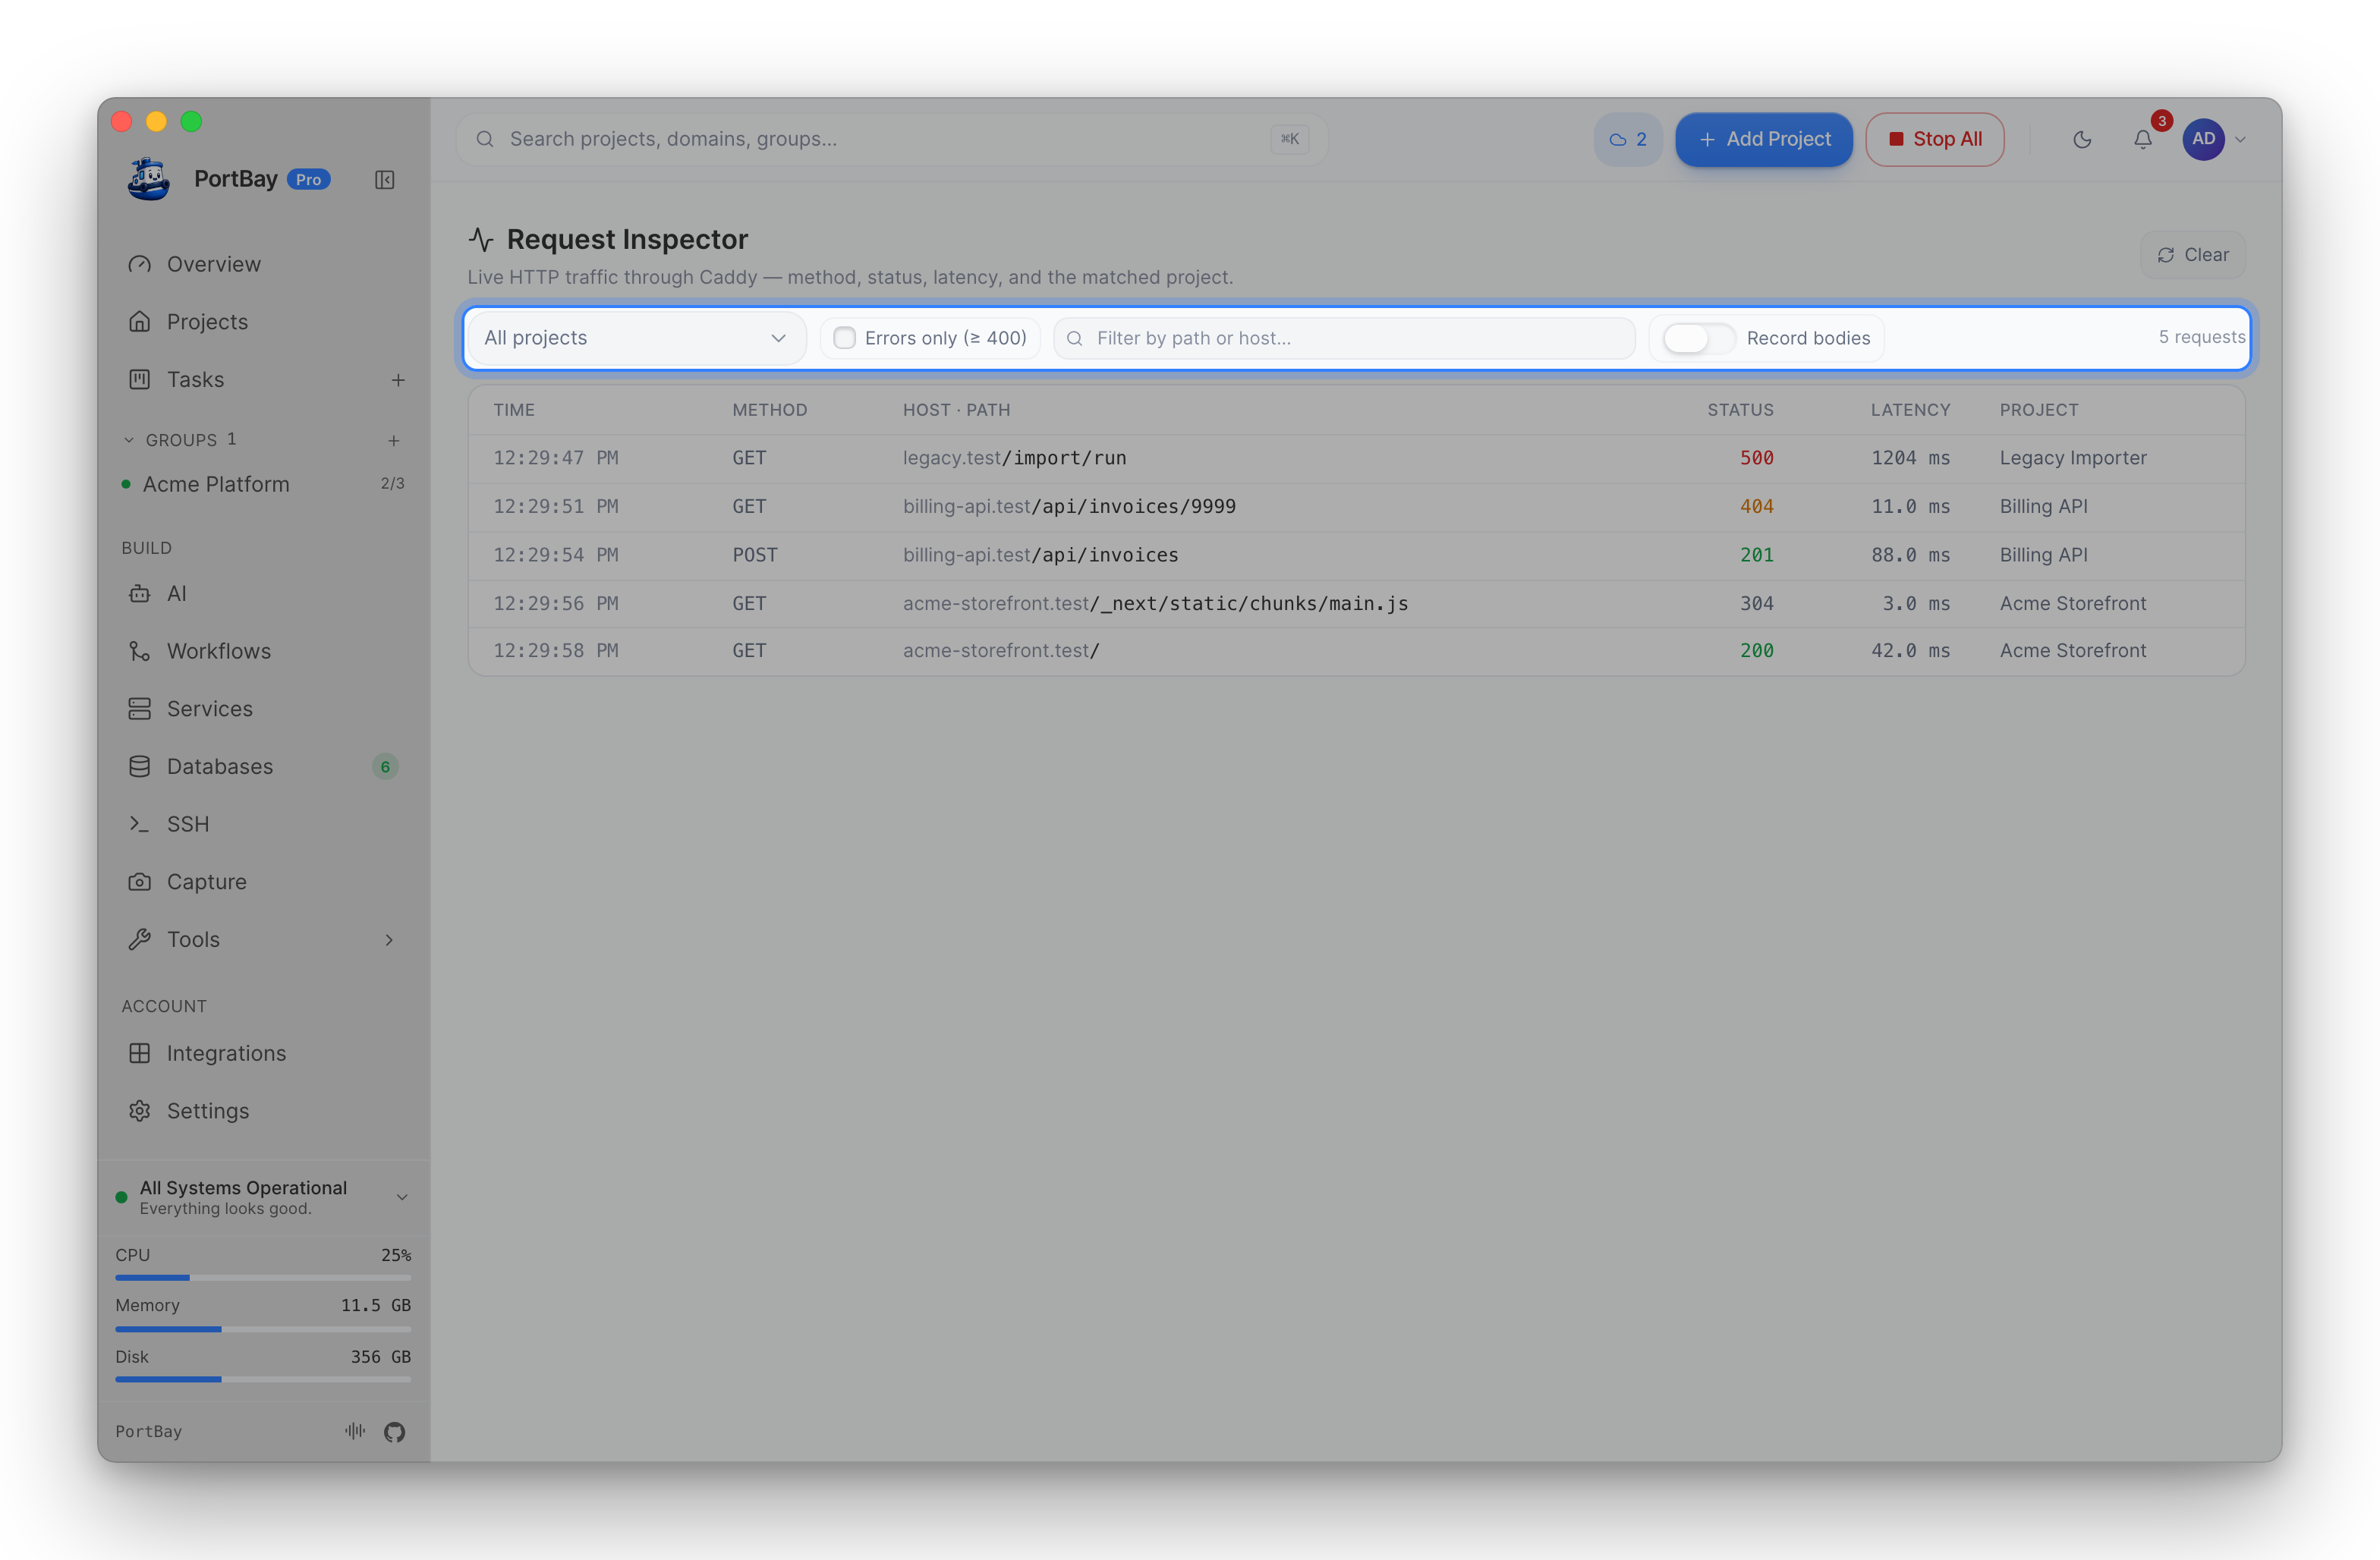Open the All projects dropdown
Screen dimensions: 2380x1560
pyautogui.click(x=636, y=338)
